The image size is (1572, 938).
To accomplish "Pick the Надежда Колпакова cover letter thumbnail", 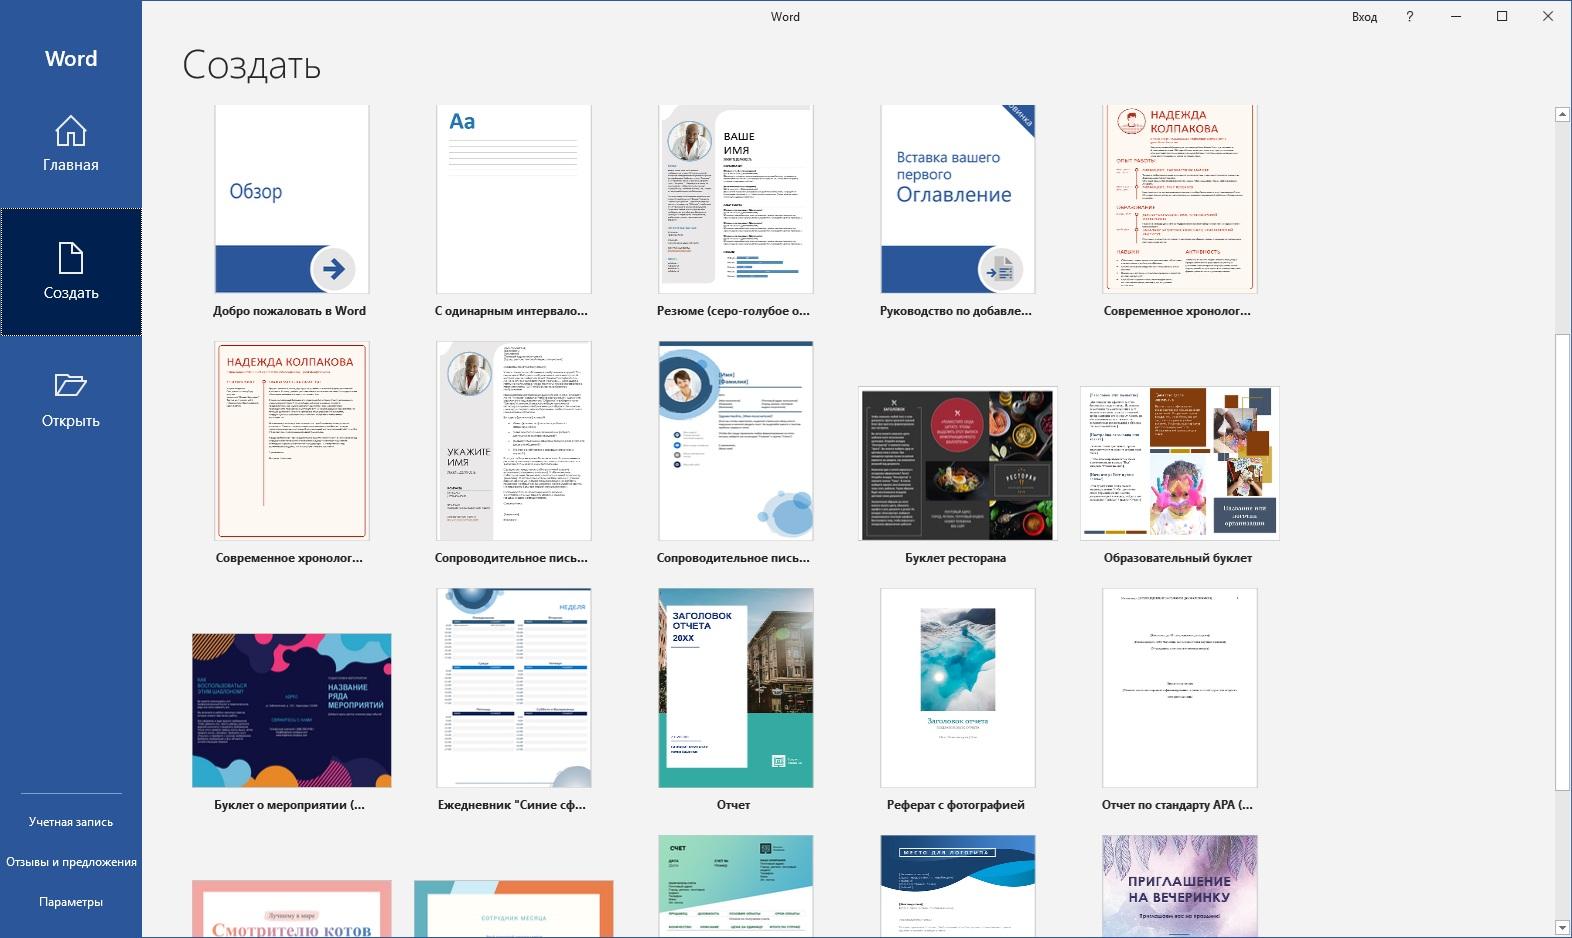I will [292, 441].
